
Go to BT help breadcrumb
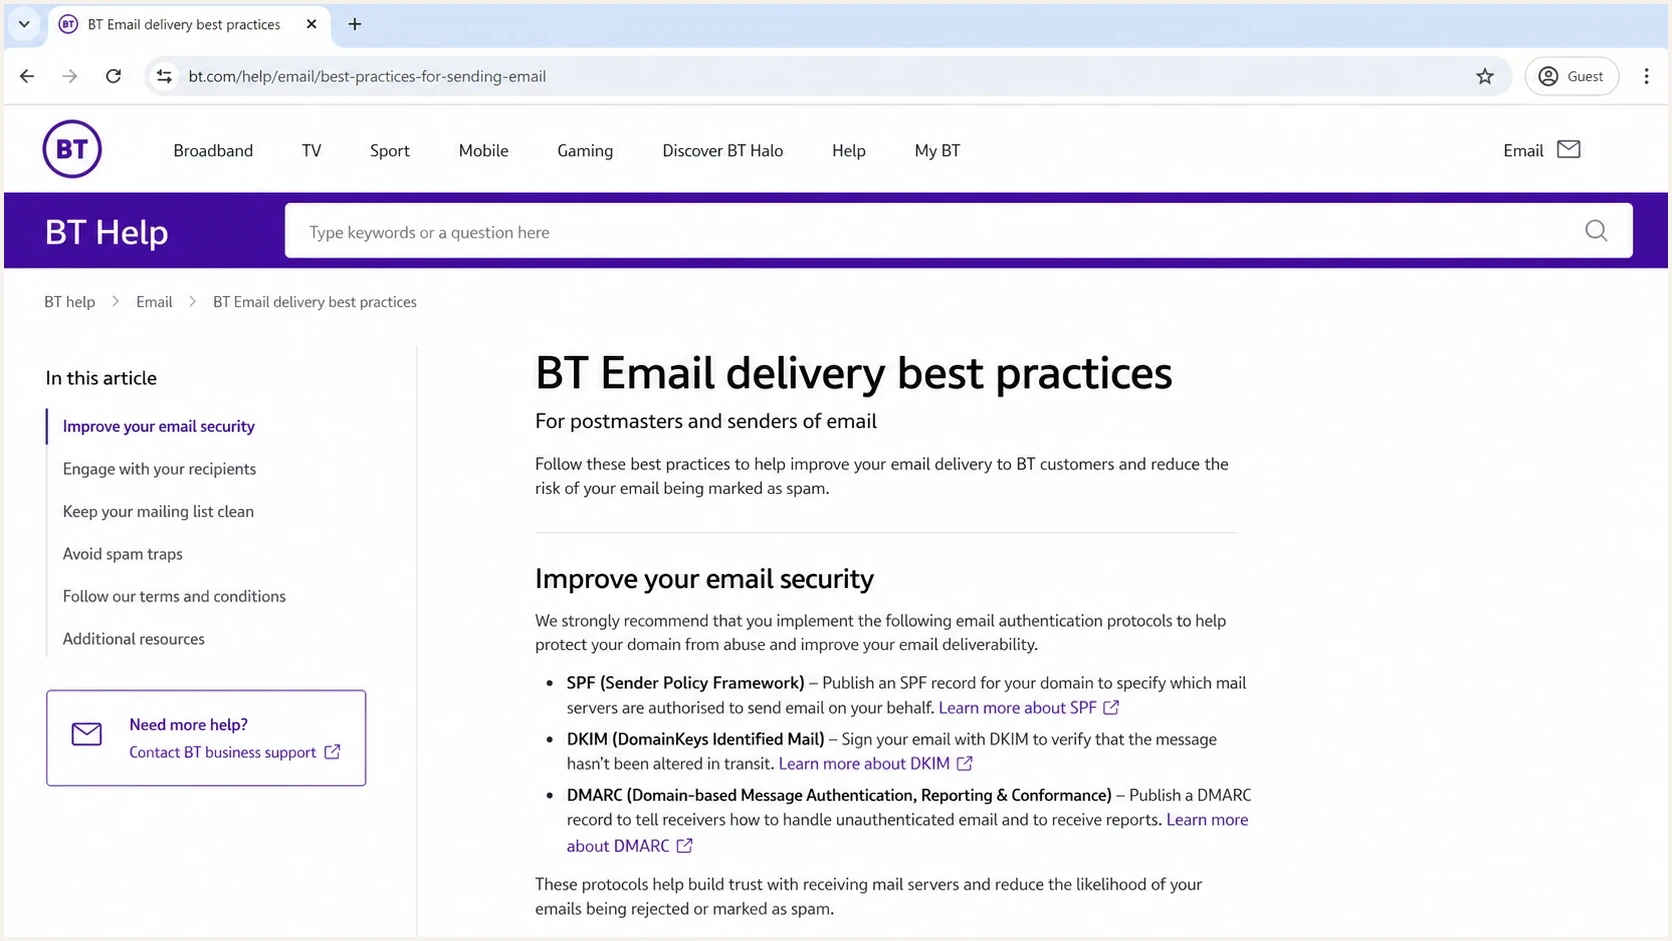(x=70, y=302)
